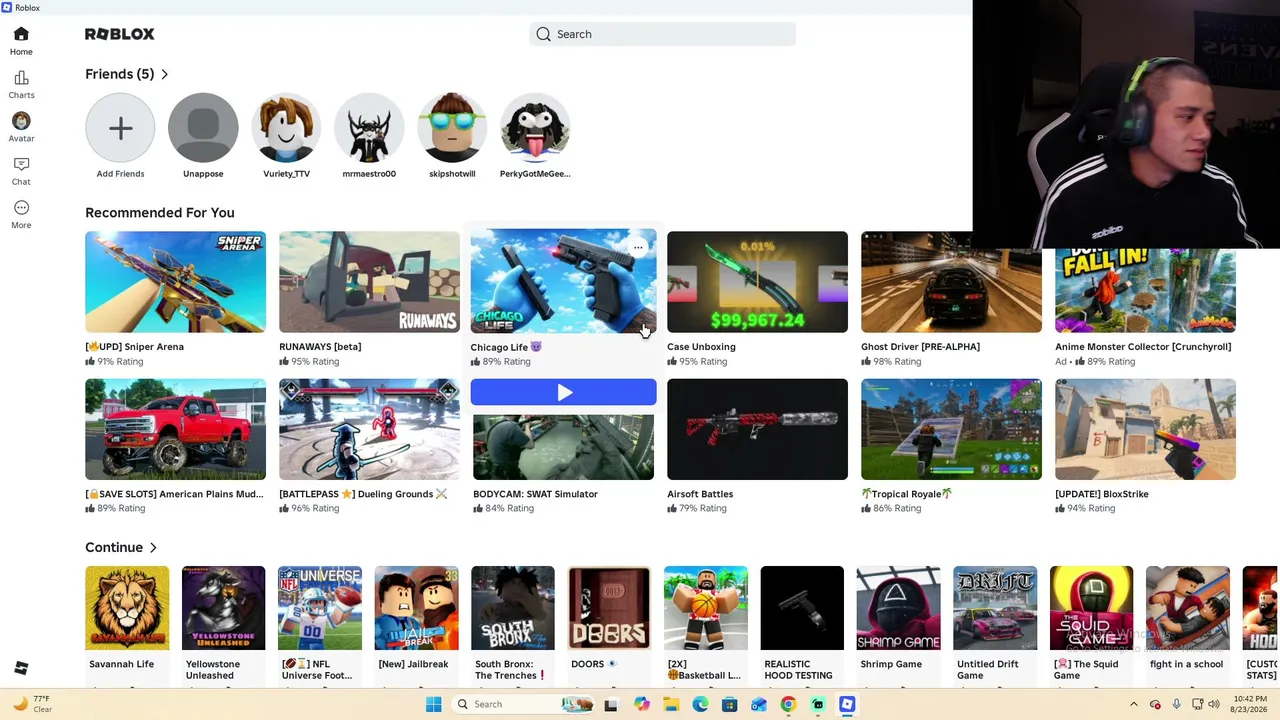Continue playing fight in a school
Image resolution: width=1280 pixels, height=720 pixels.
click(1188, 608)
